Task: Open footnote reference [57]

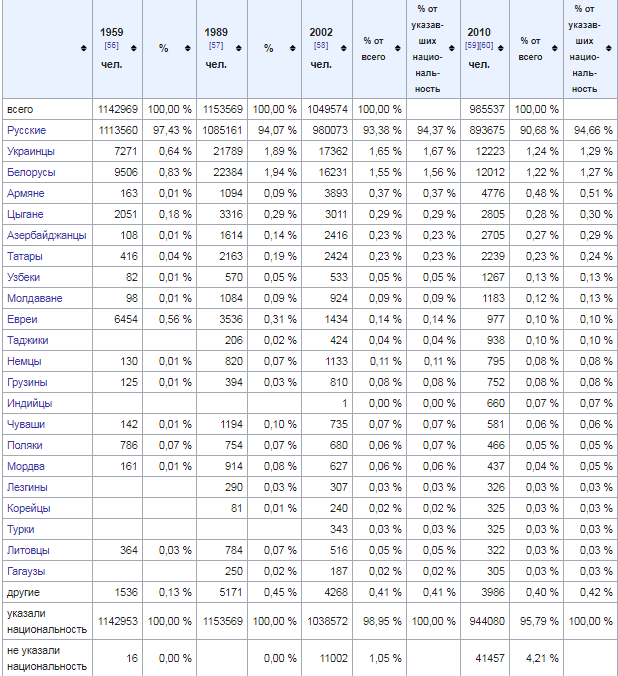Action: pos(216,46)
